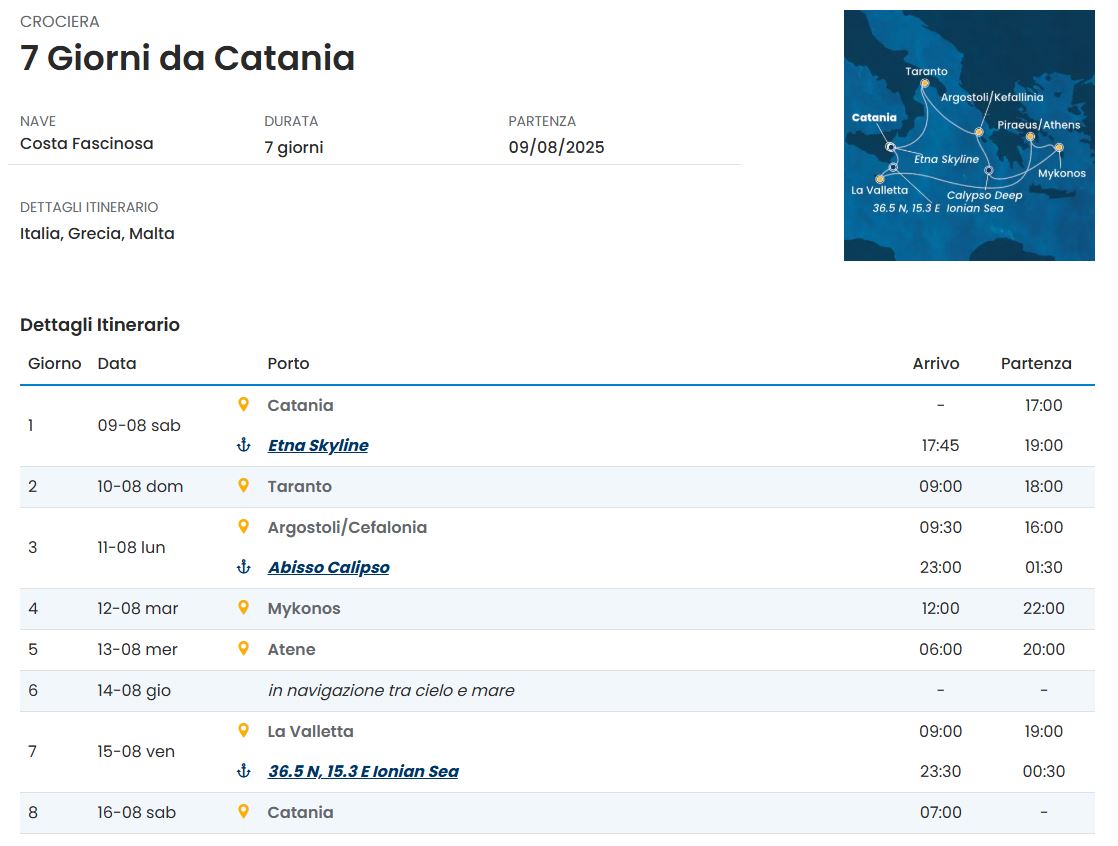Viewport: 1118px width, 846px height.
Task: Click Ionian Sea arrival time '23:30'
Action: pos(940,771)
